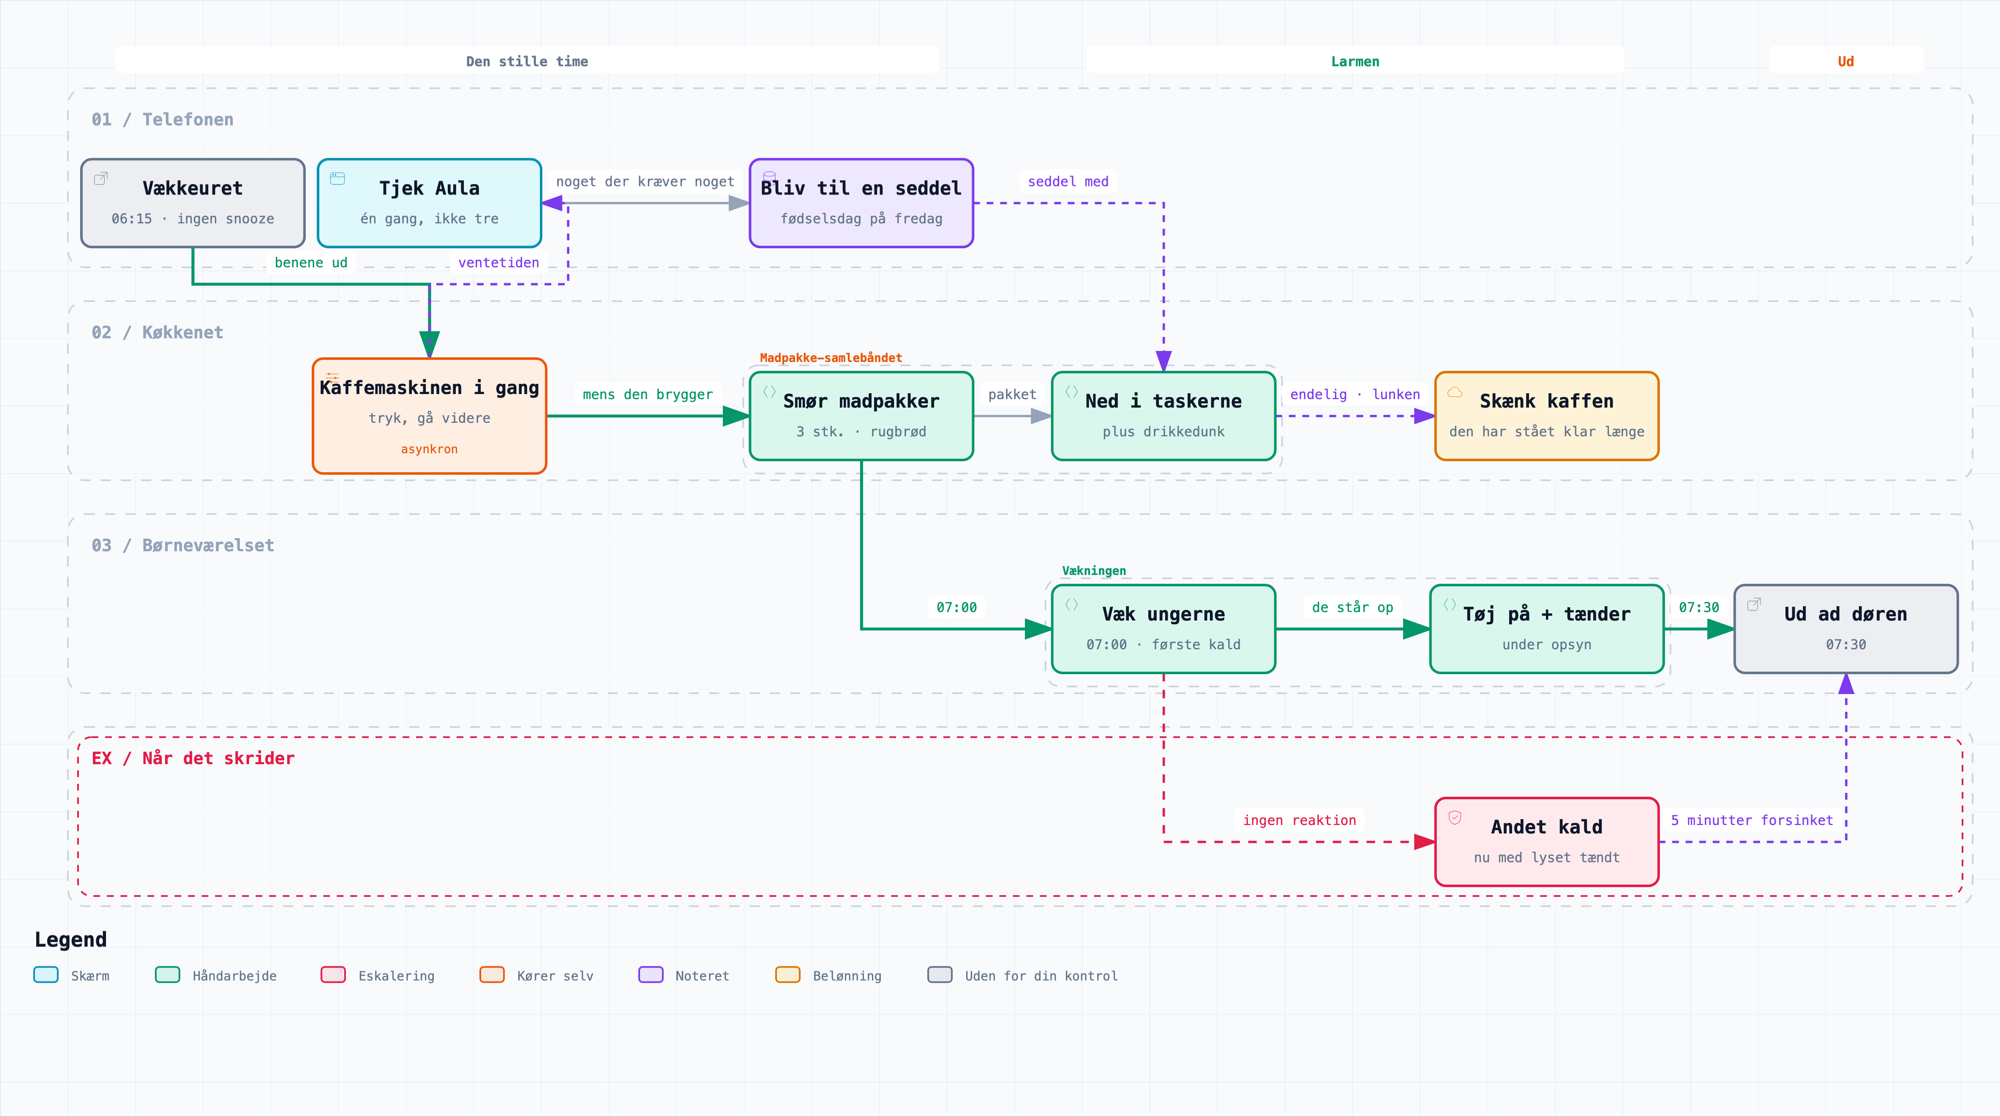
Task: Click the 'ingen reaktion' edge label
Action: 1300,821
